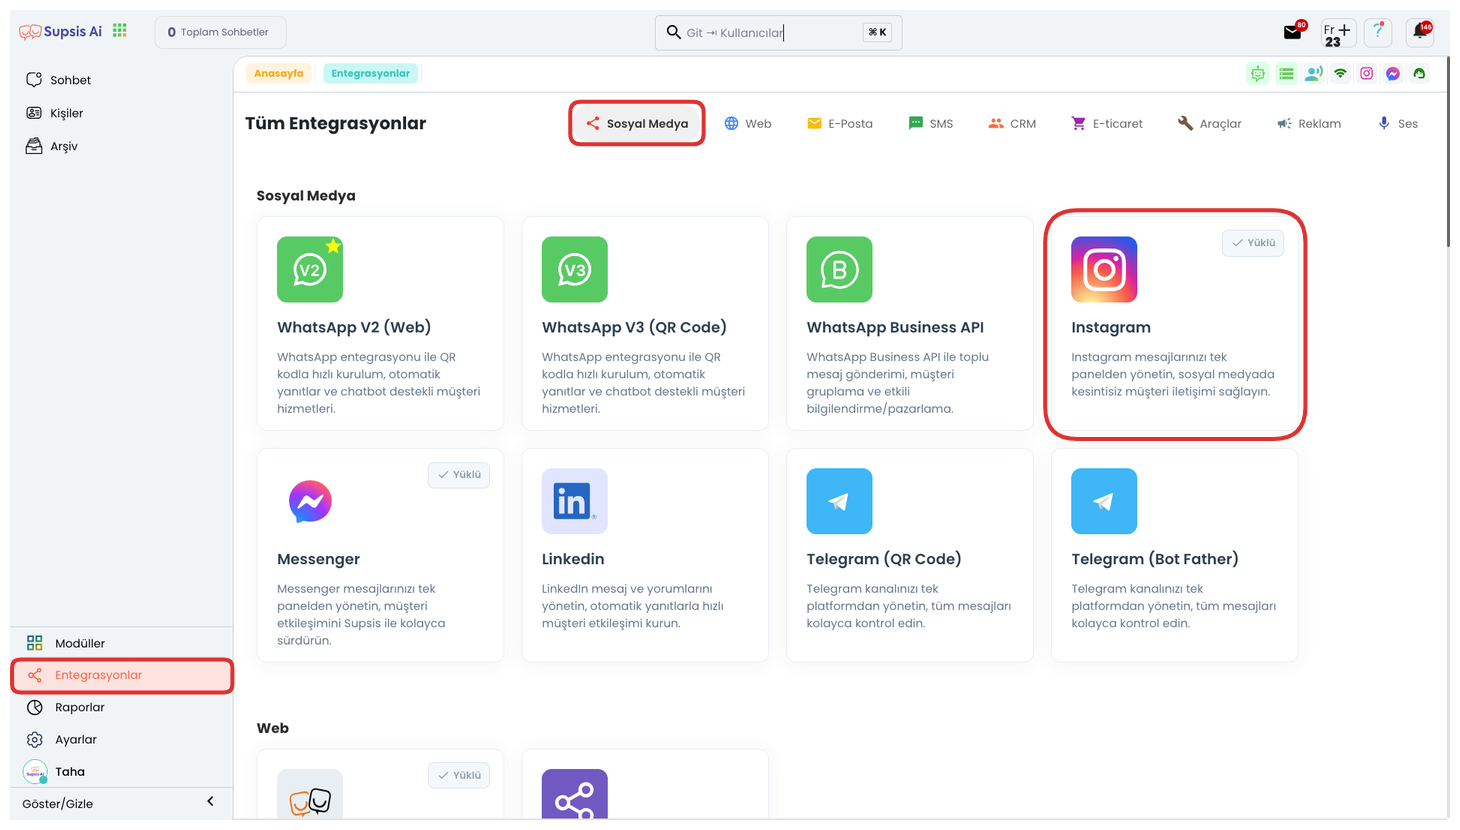1460x830 pixels.
Task: Click the Telegram (QR Code) logo
Action: [x=839, y=501]
